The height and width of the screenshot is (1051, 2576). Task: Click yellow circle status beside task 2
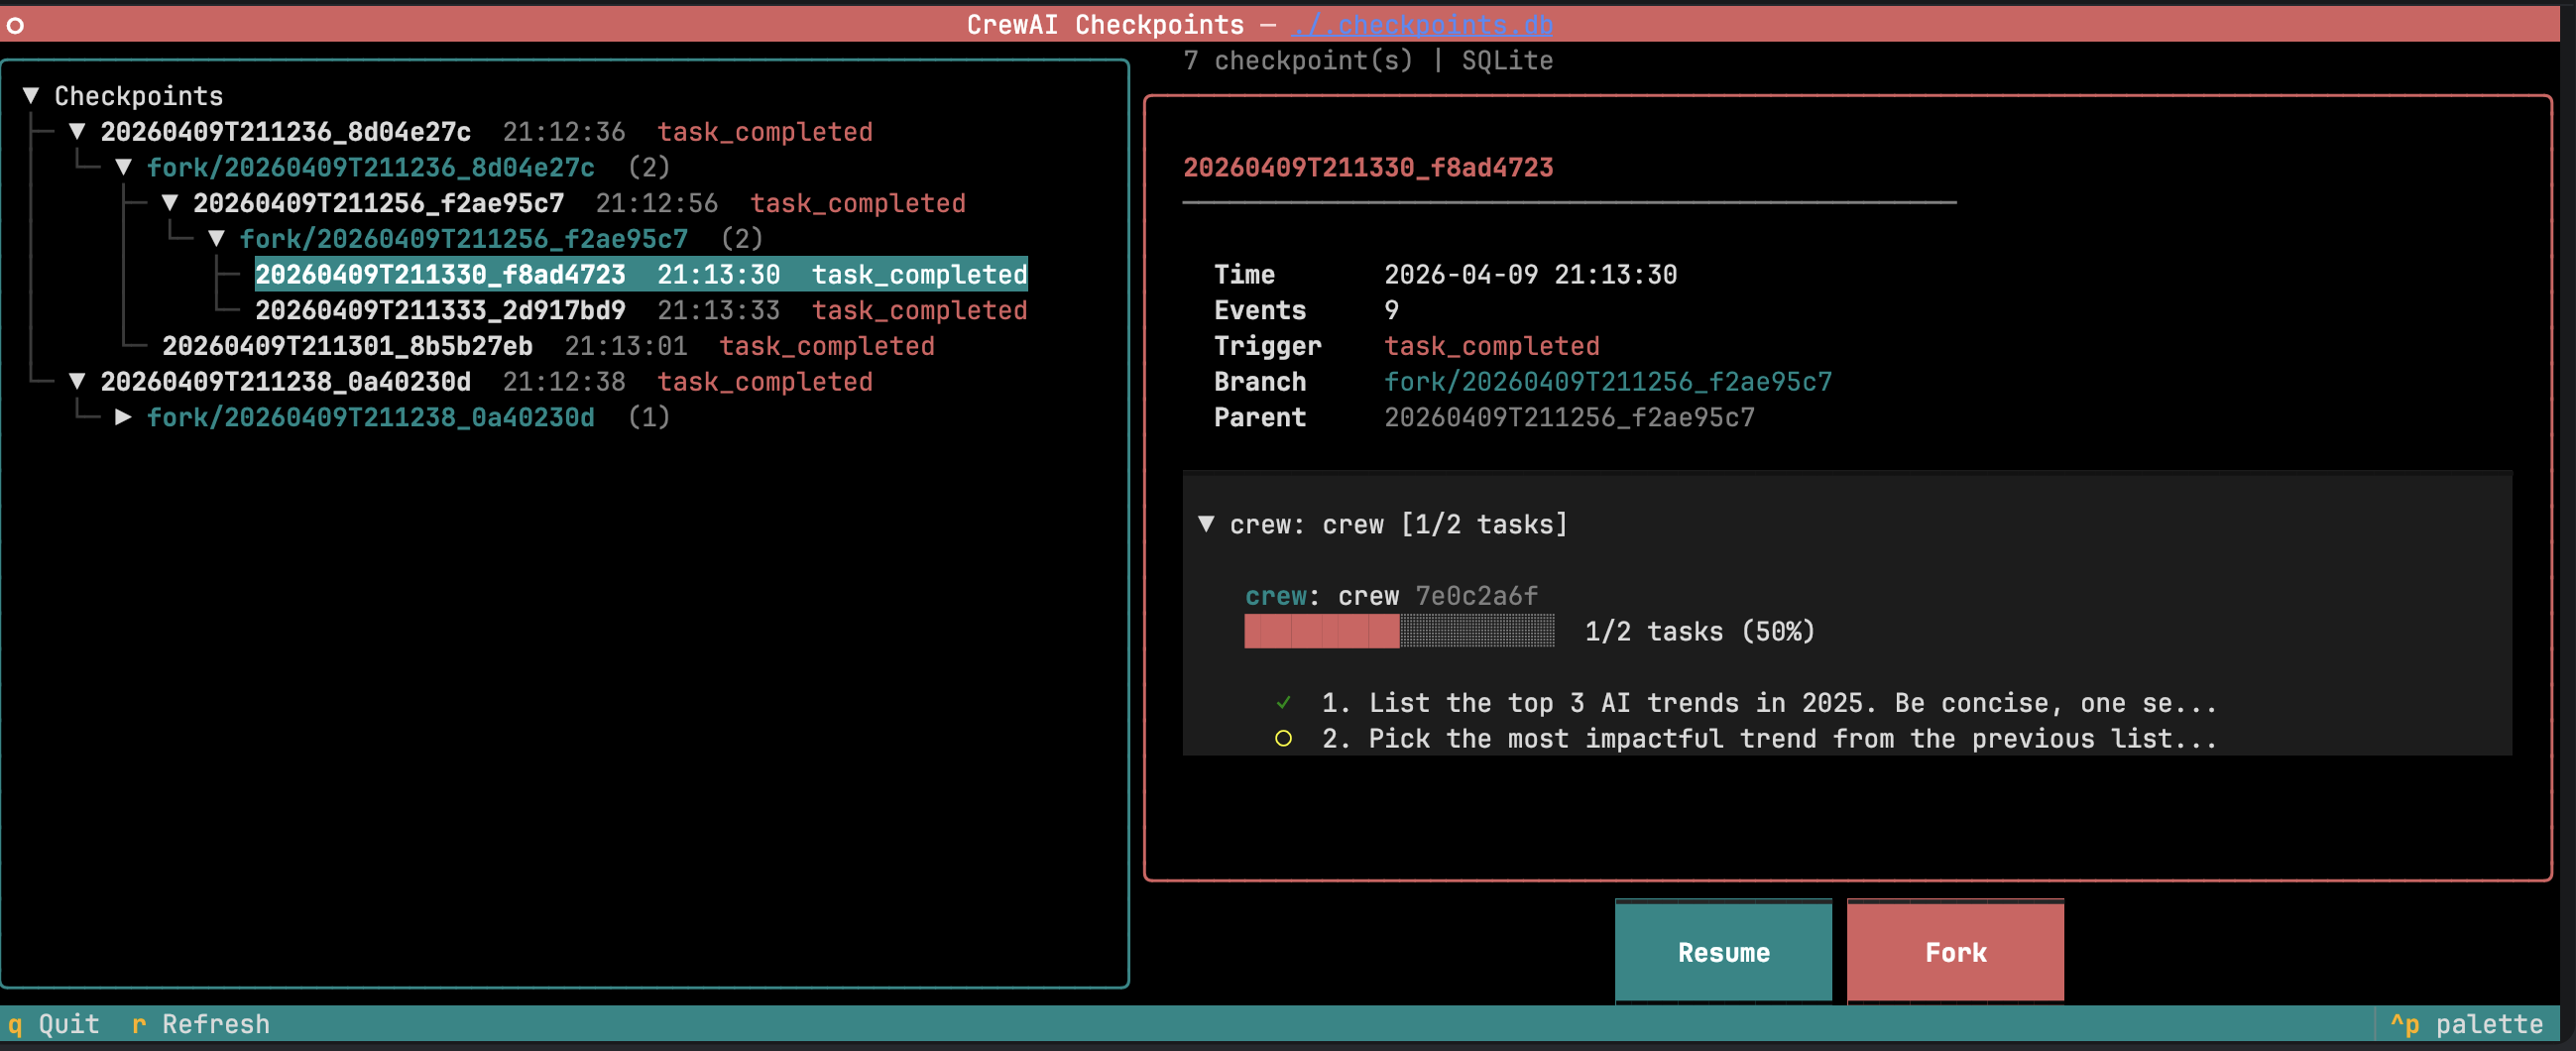pyautogui.click(x=1284, y=739)
